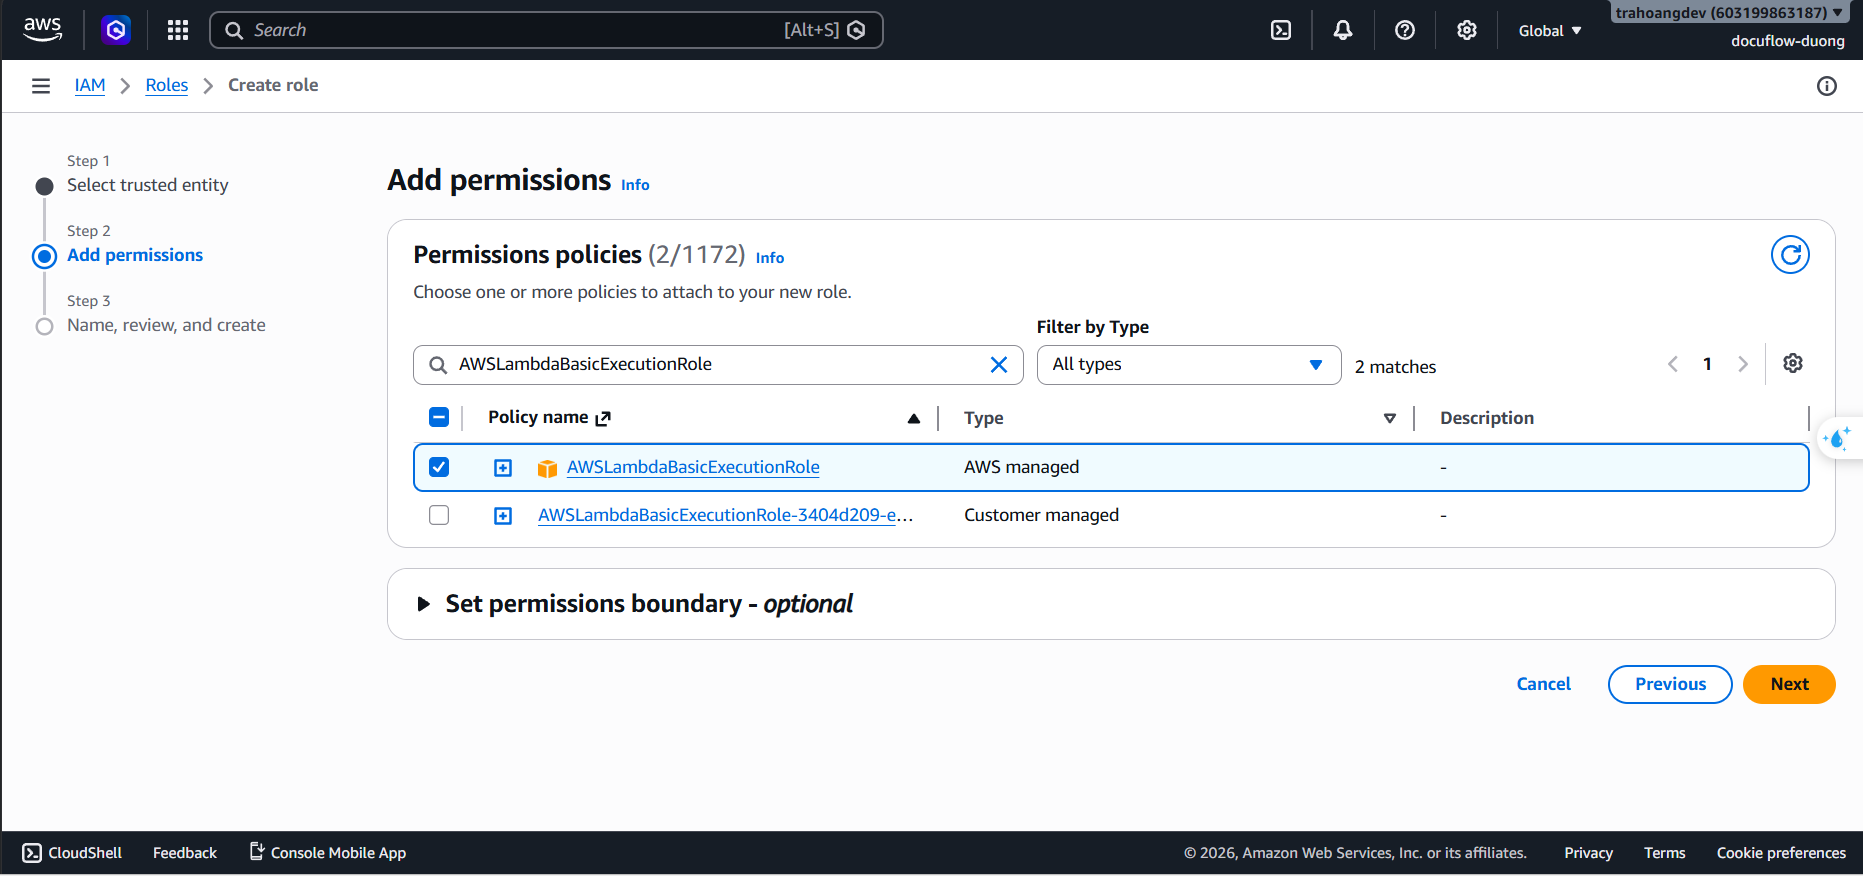1863x876 pixels.
Task: Open the Filter by Type dropdown
Action: 1189,365
